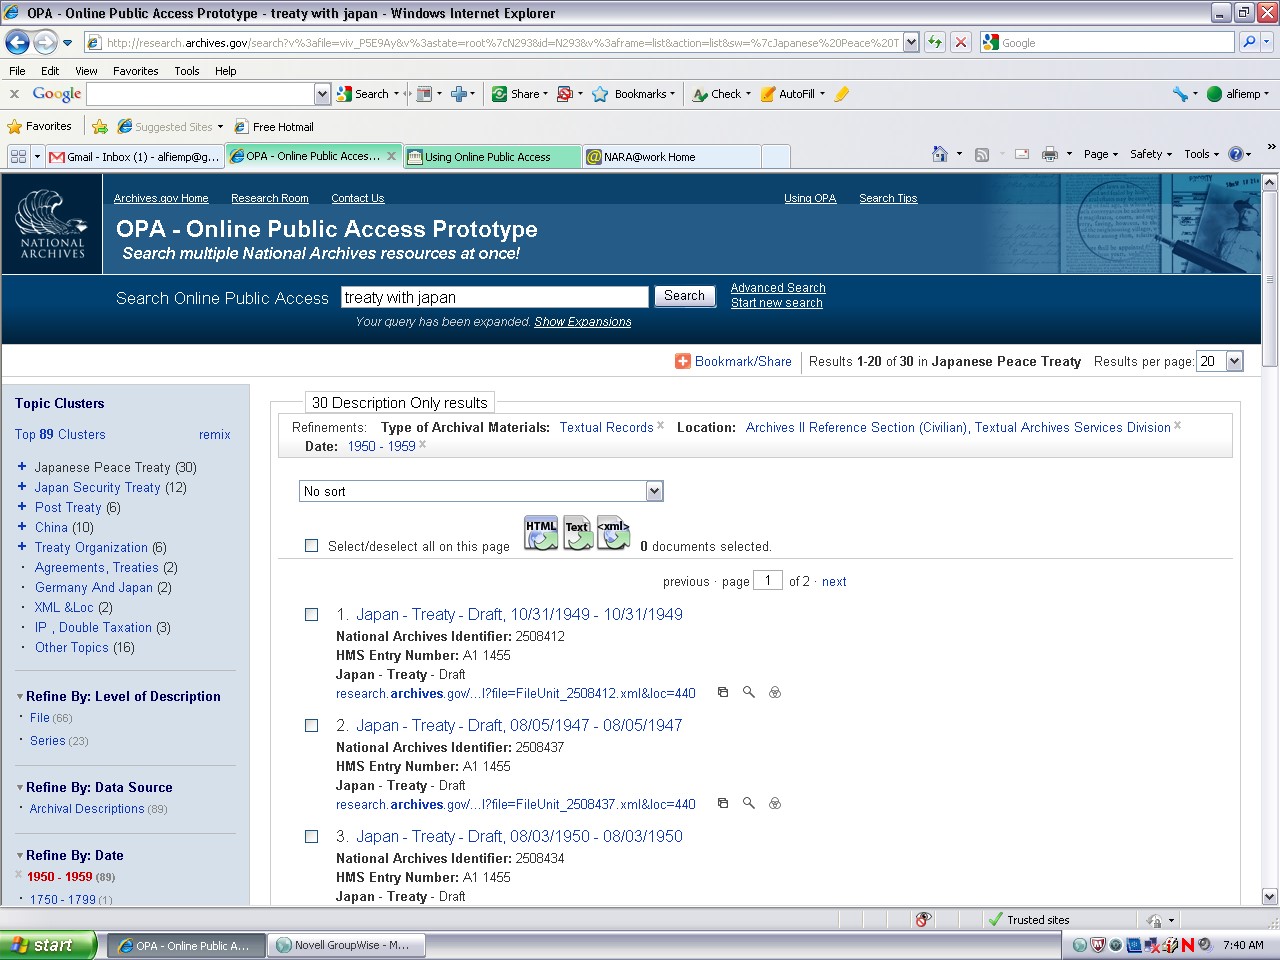This screenshot has height=960, width=1280.
Task: Check the box for result 3 dated 08/03/1950
Action: 312,837
